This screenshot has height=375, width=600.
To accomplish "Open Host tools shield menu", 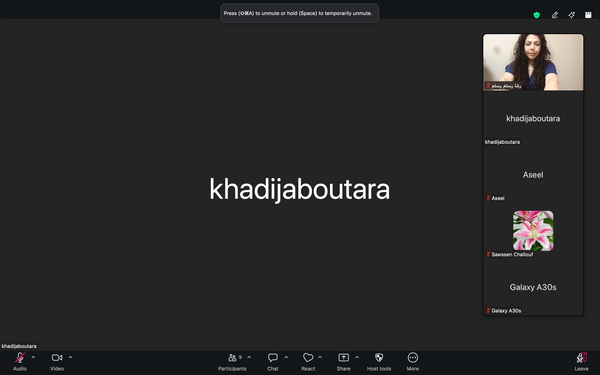I will 379,361.
